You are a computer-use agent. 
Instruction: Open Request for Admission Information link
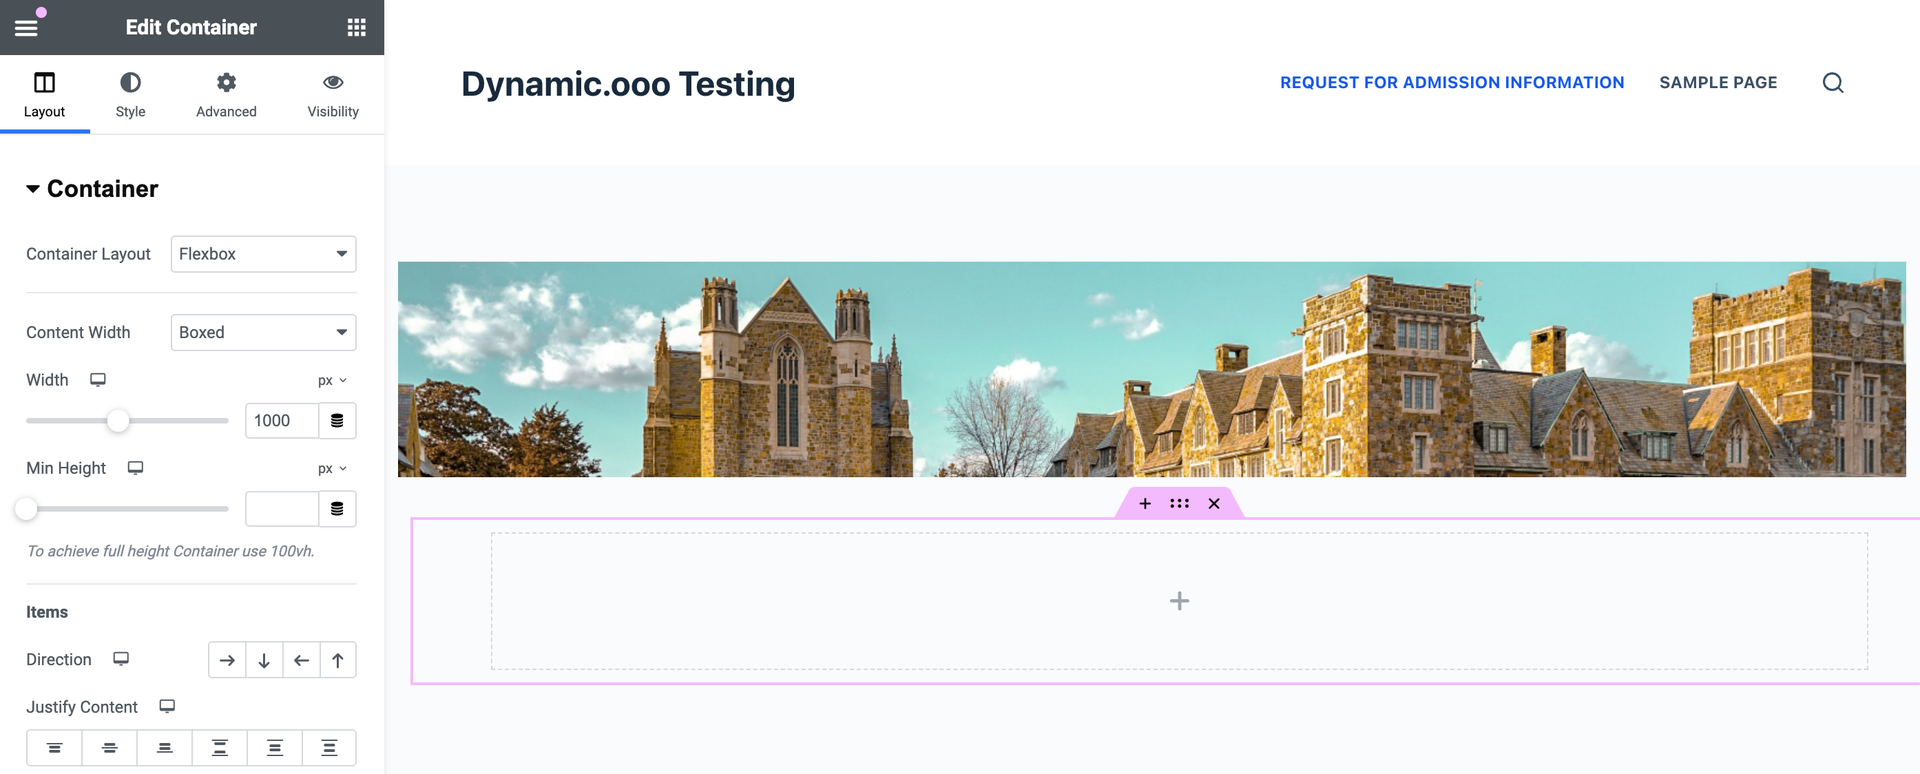(x=1451, y=83)
